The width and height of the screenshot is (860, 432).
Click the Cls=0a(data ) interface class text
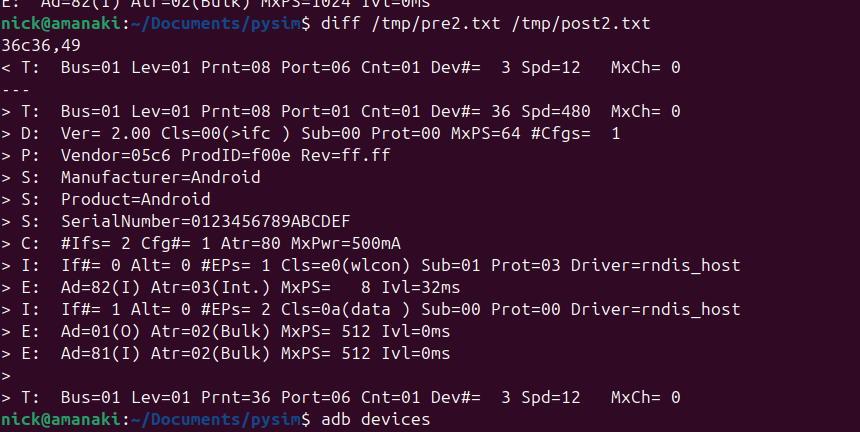coord(346,309)
